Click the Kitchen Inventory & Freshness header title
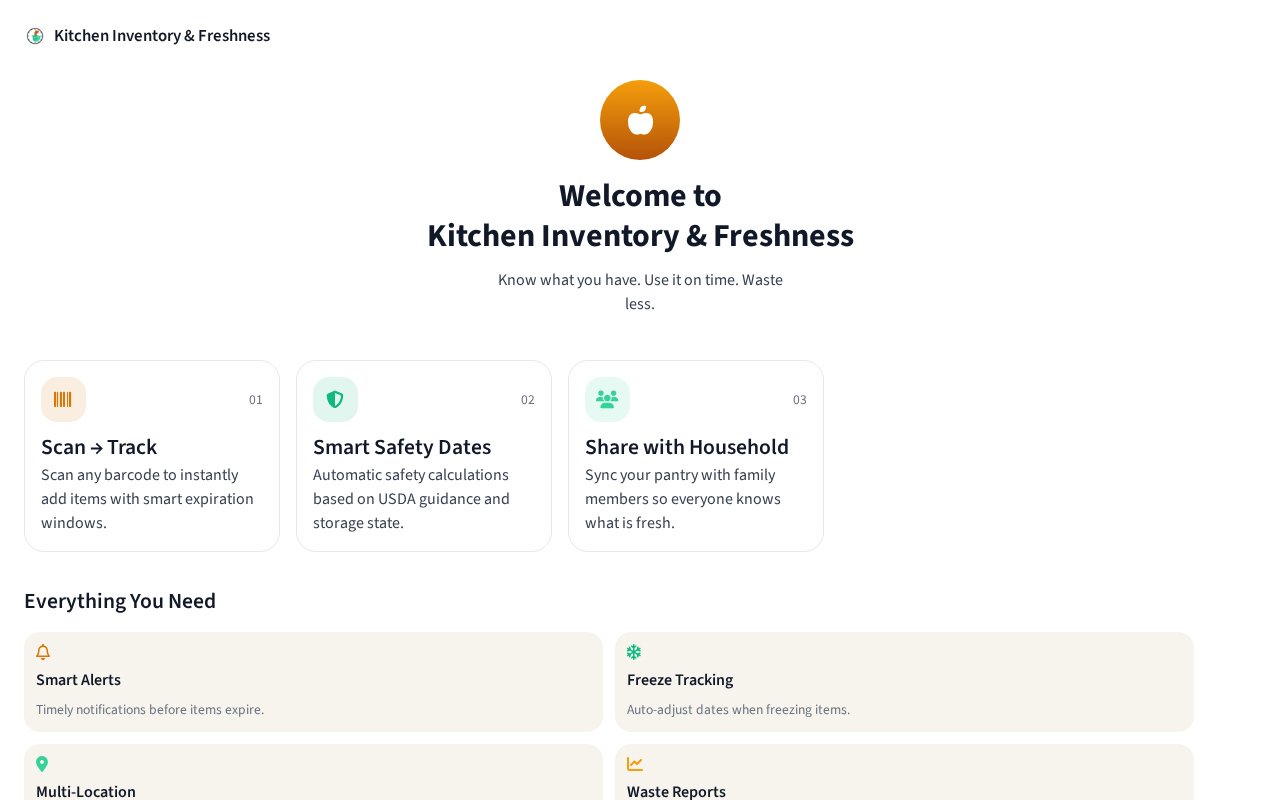 (162, 36)
